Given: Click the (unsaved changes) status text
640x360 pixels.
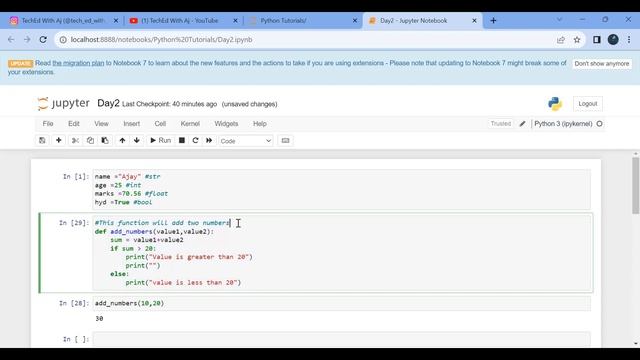Looking at the screenshot, I should (249, 104).
